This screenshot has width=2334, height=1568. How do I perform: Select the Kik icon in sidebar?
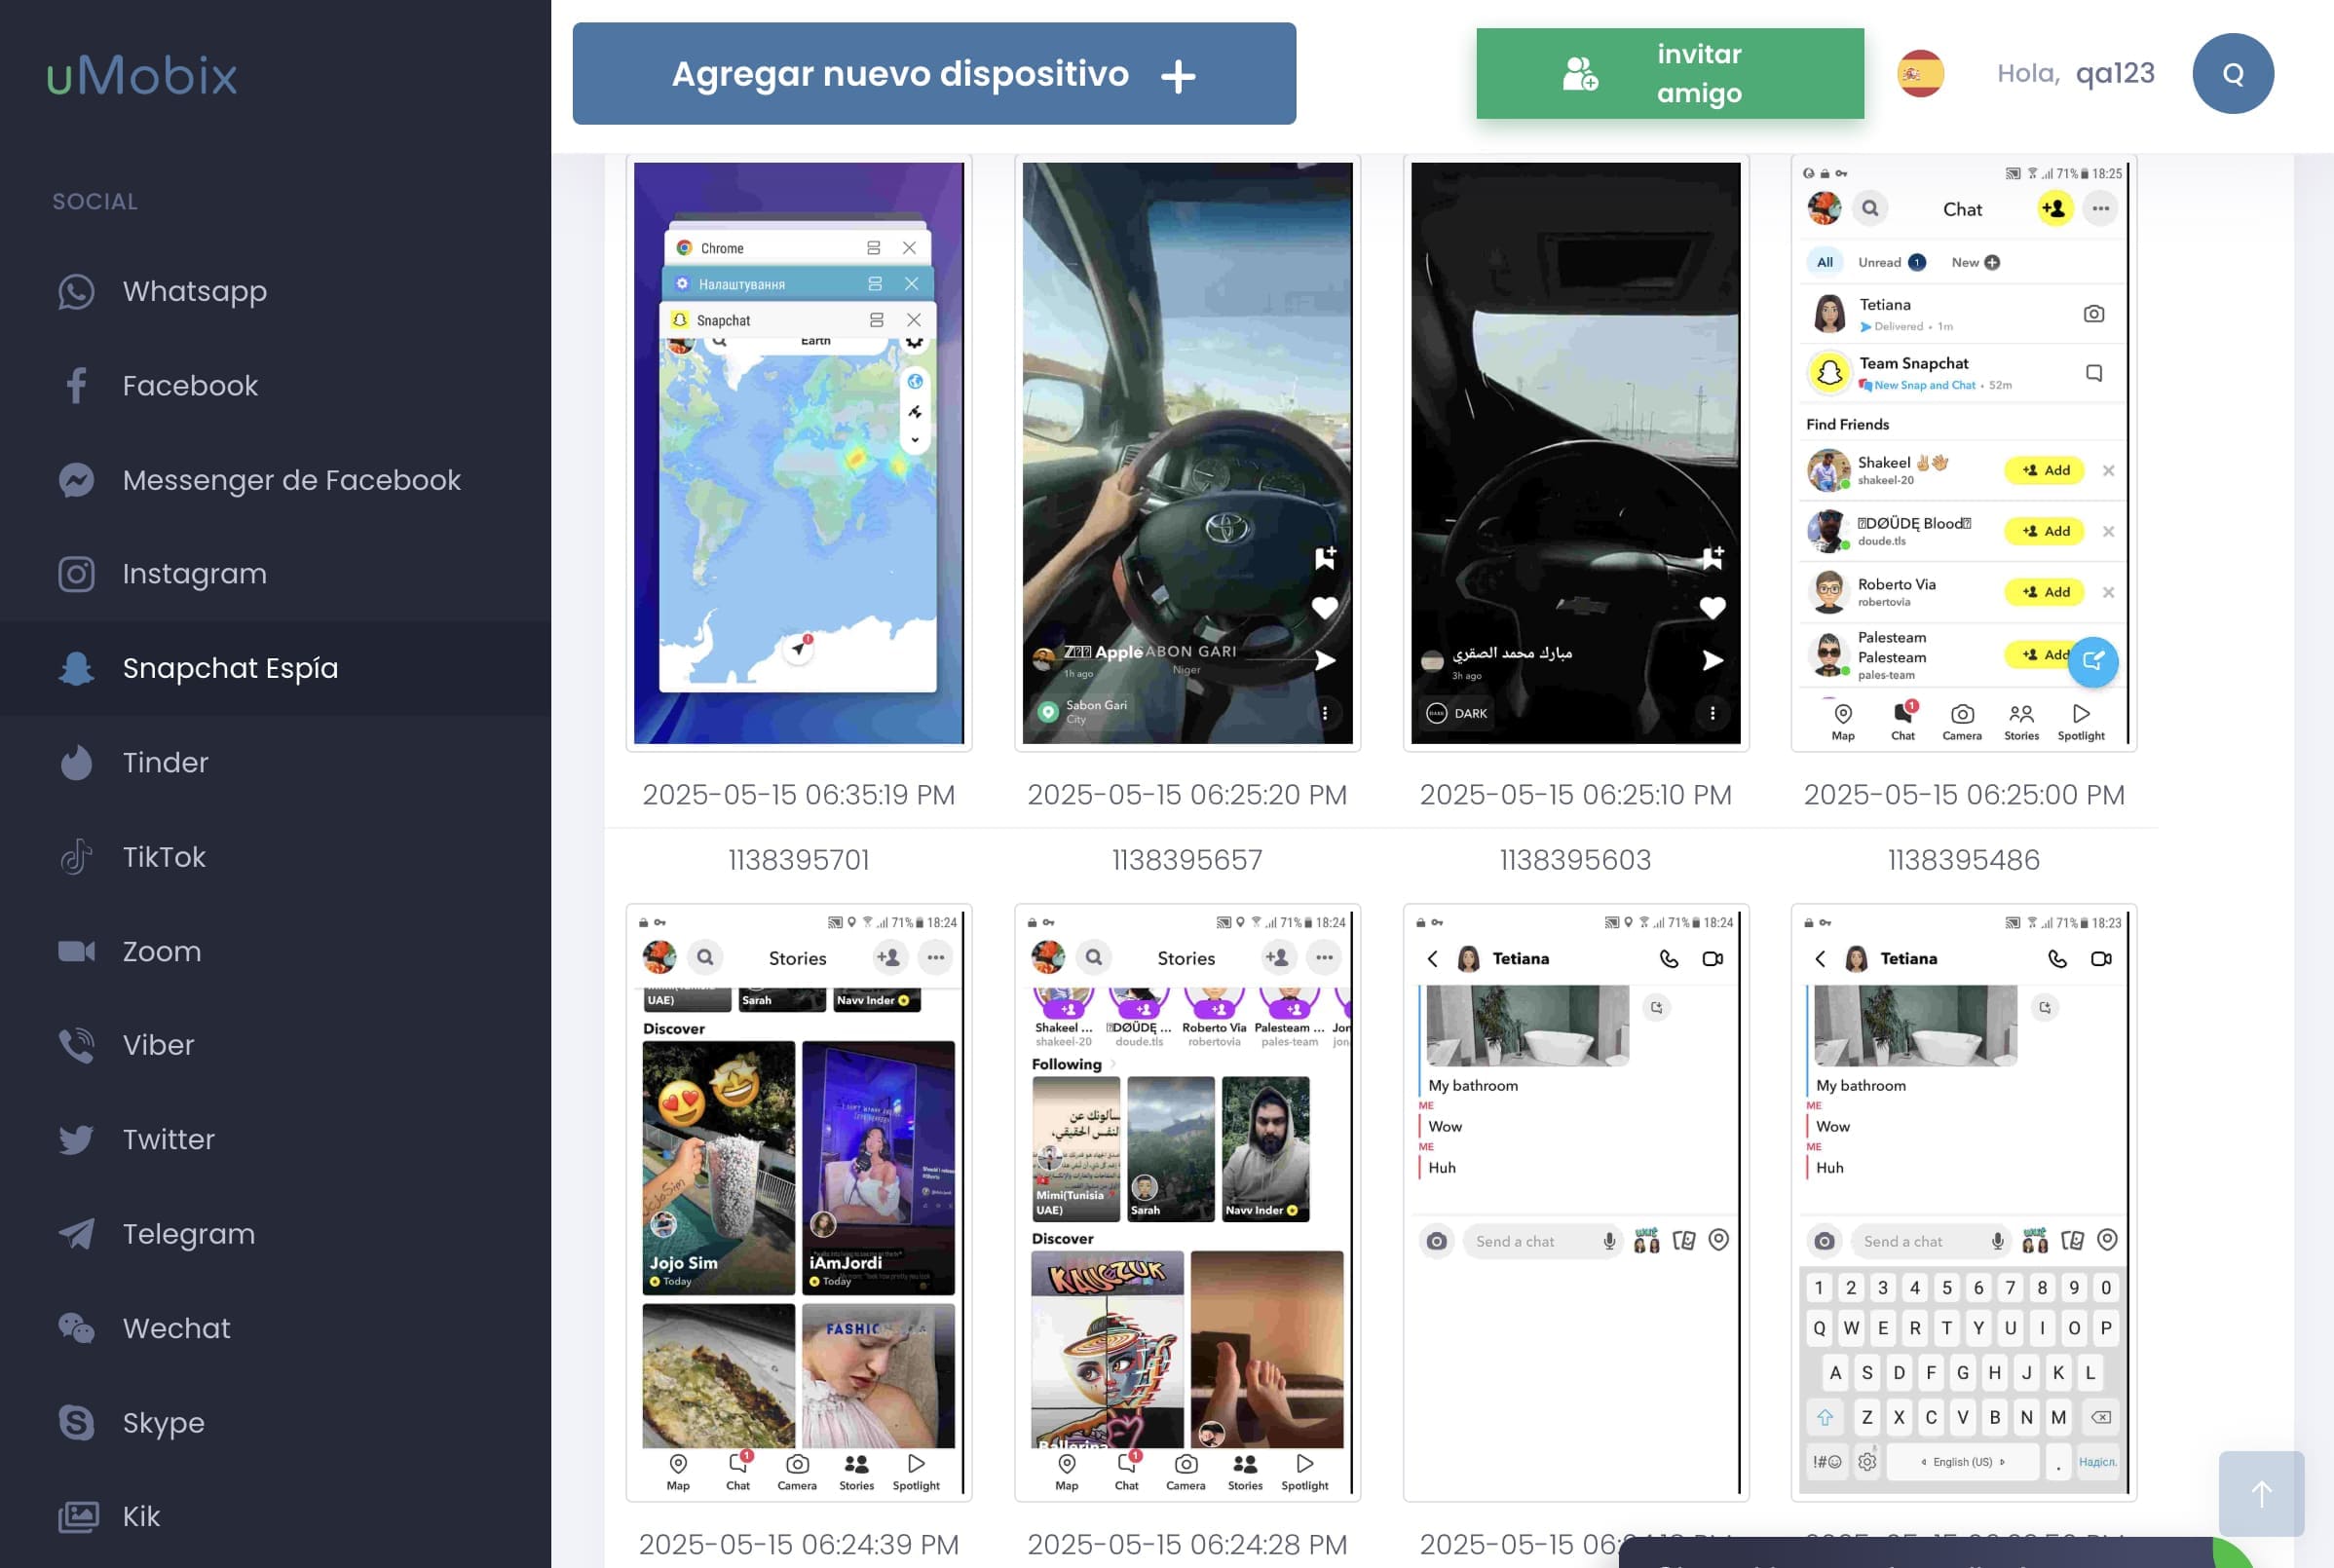(x=78, y=1517)
